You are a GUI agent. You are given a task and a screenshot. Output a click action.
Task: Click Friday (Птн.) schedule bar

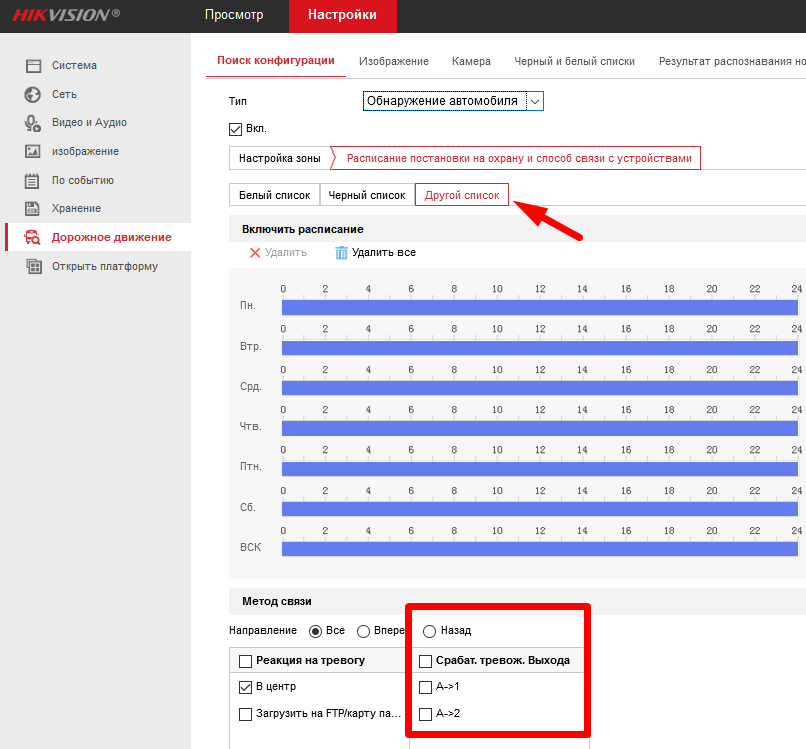click(x=540, y=469)
